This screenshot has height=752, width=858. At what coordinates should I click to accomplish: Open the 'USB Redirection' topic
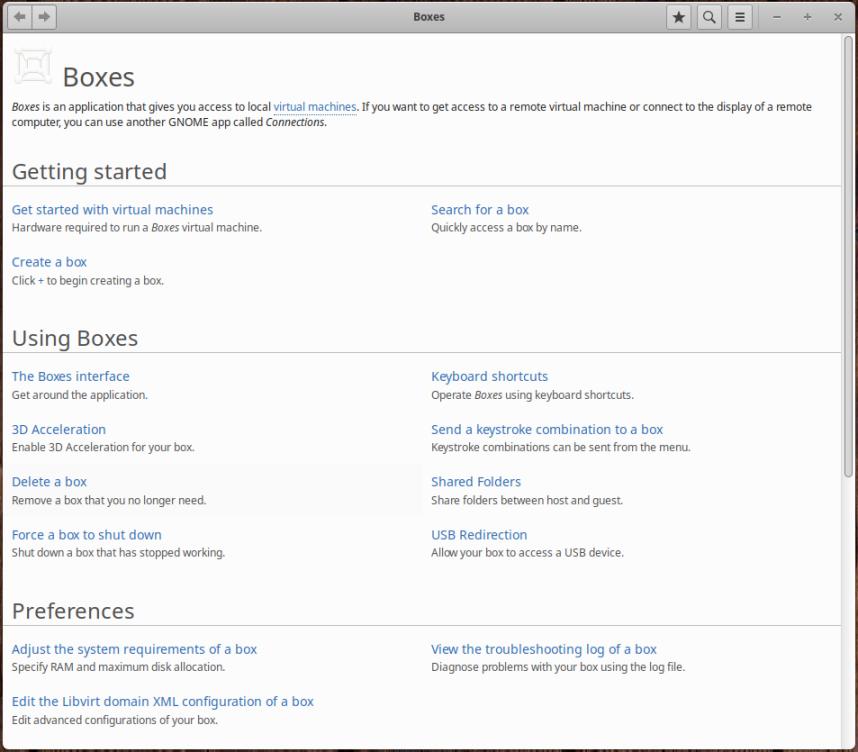479,535
